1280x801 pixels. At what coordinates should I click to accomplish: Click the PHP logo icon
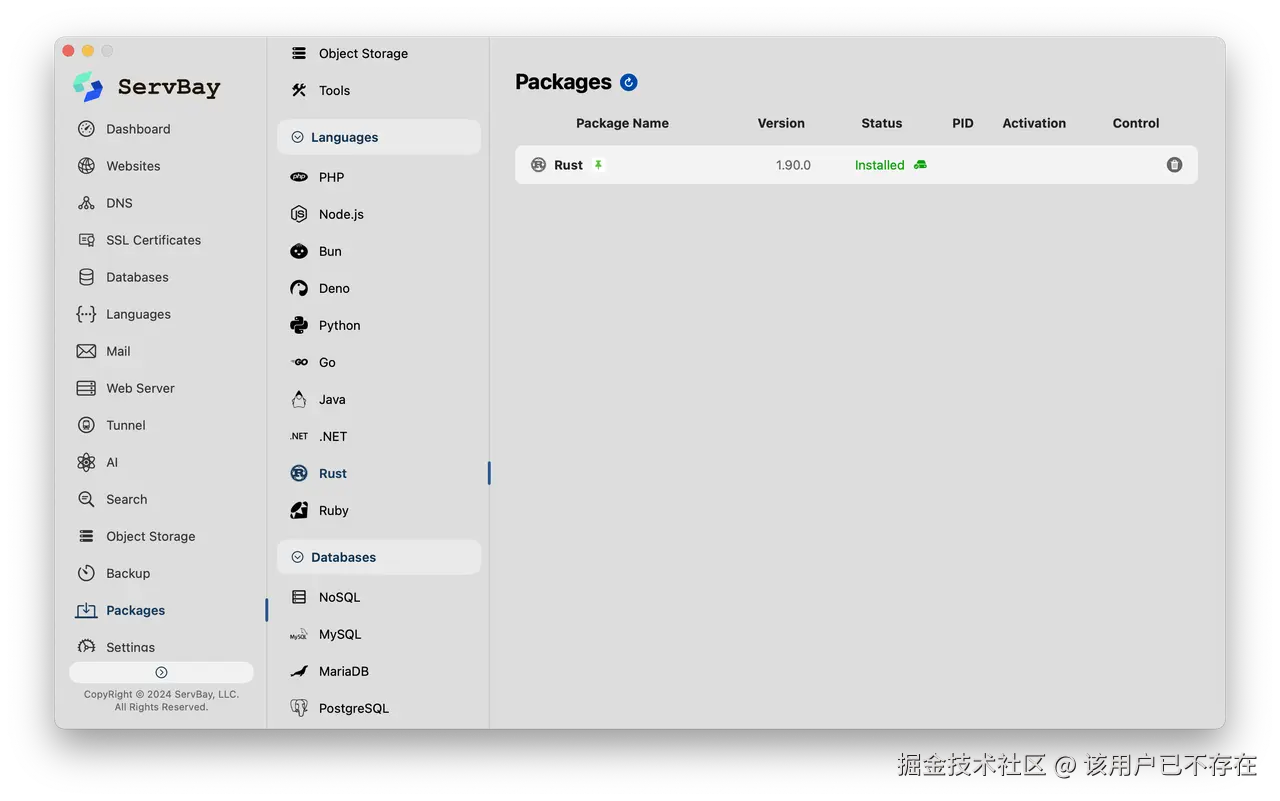[x=299, y=177]
